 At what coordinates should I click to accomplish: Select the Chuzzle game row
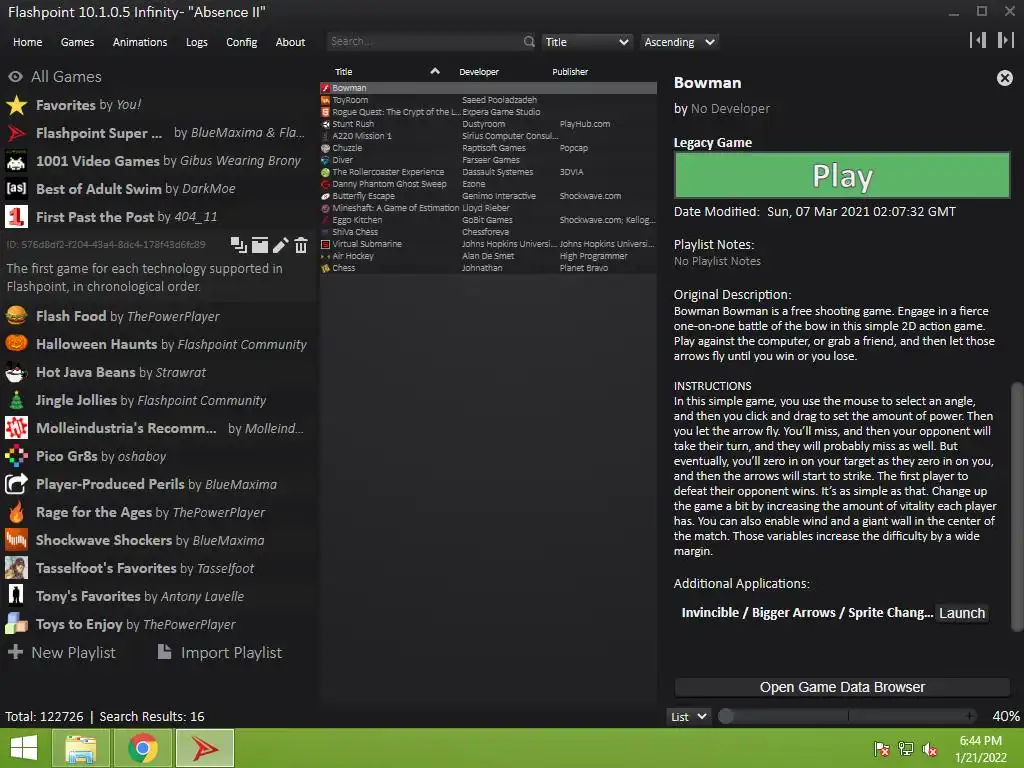pos(488,148)
